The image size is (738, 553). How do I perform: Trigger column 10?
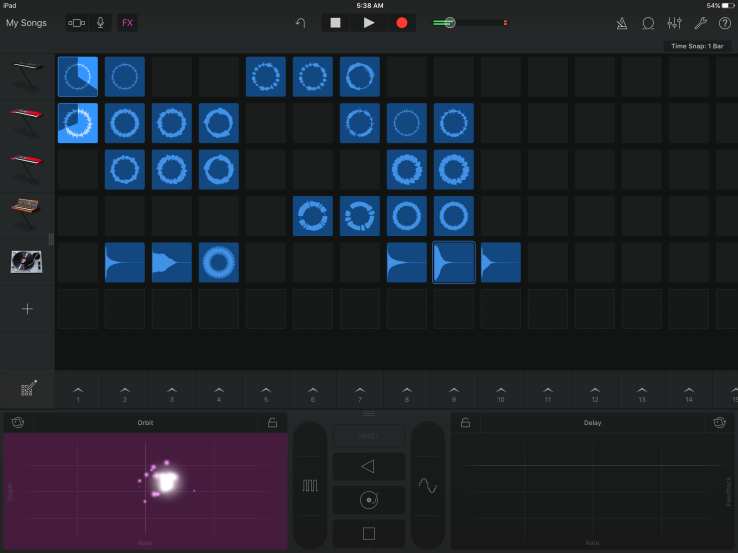pos(501,394)
